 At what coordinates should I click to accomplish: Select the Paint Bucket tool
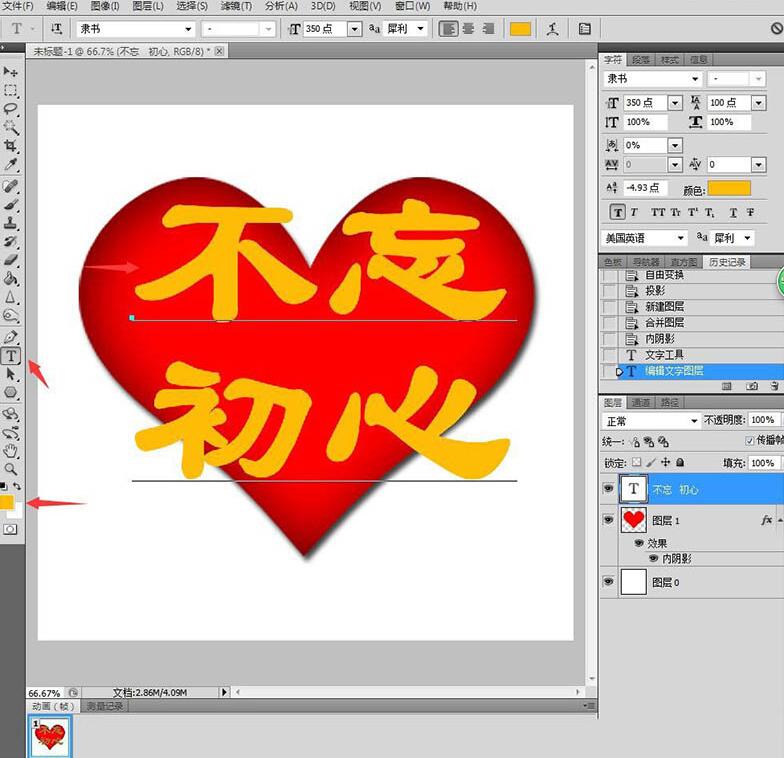[x=10, y=278]
